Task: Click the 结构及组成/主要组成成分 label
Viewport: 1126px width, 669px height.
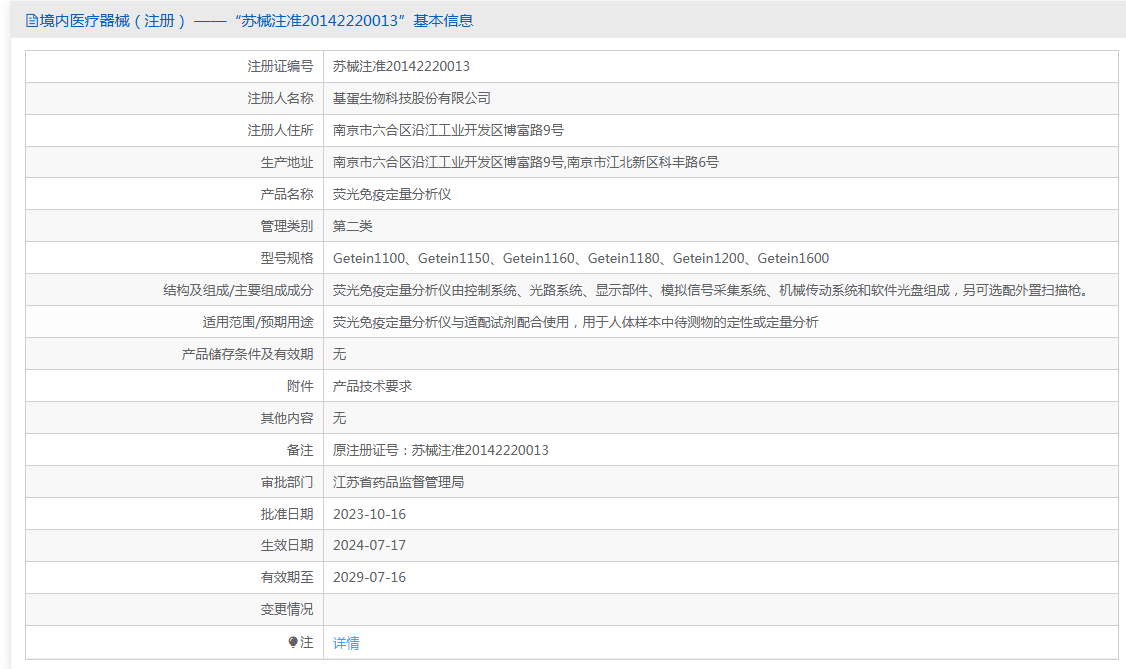Action: coord(238,290)
